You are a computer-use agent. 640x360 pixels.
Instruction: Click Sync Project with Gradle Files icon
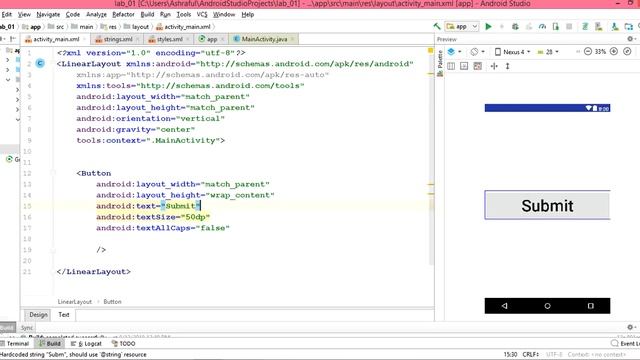(585, 27)
